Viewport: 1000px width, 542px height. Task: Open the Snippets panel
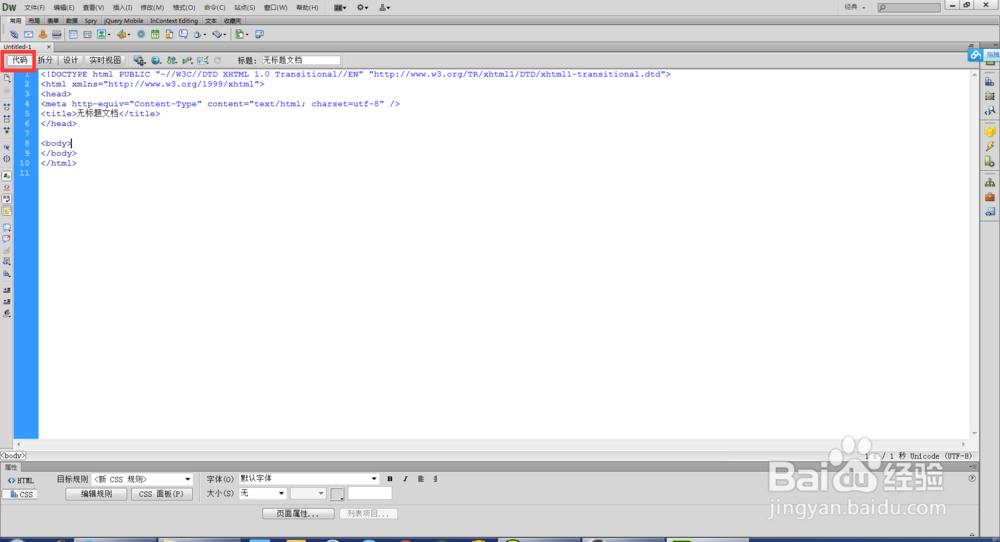point(989,212)
